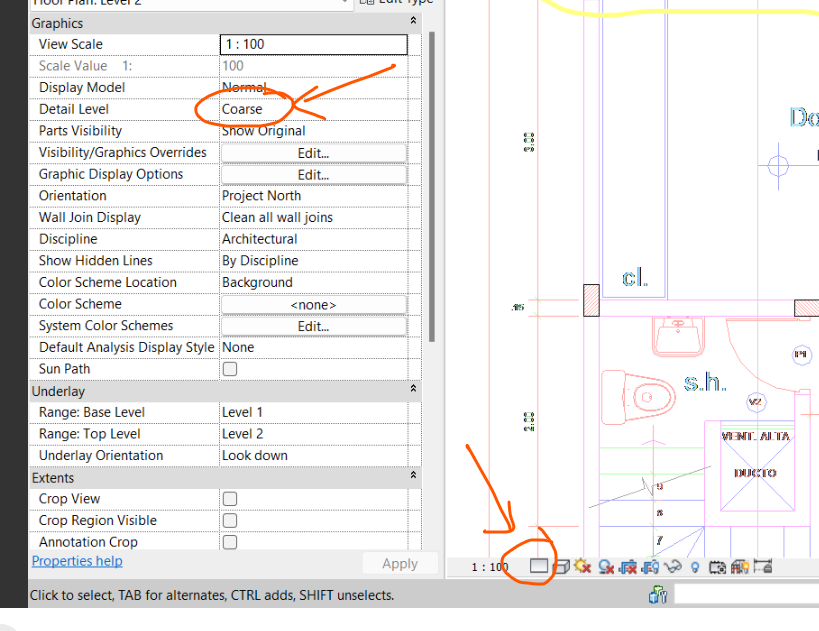Toggle Shadows on the view control bar
Image resolution: width=819 pixels, height=631 pixels.
(x=604, y=565)
